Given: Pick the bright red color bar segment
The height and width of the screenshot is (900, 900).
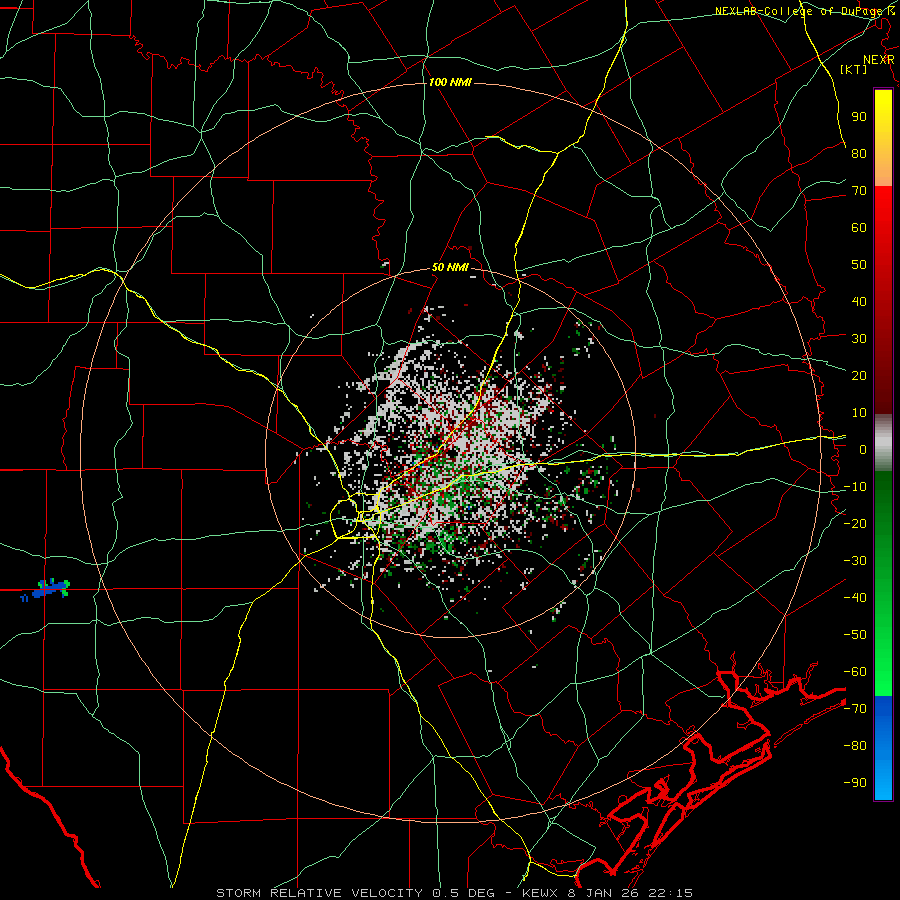Looking at the screenshot, I should click(x=883, y=207).
